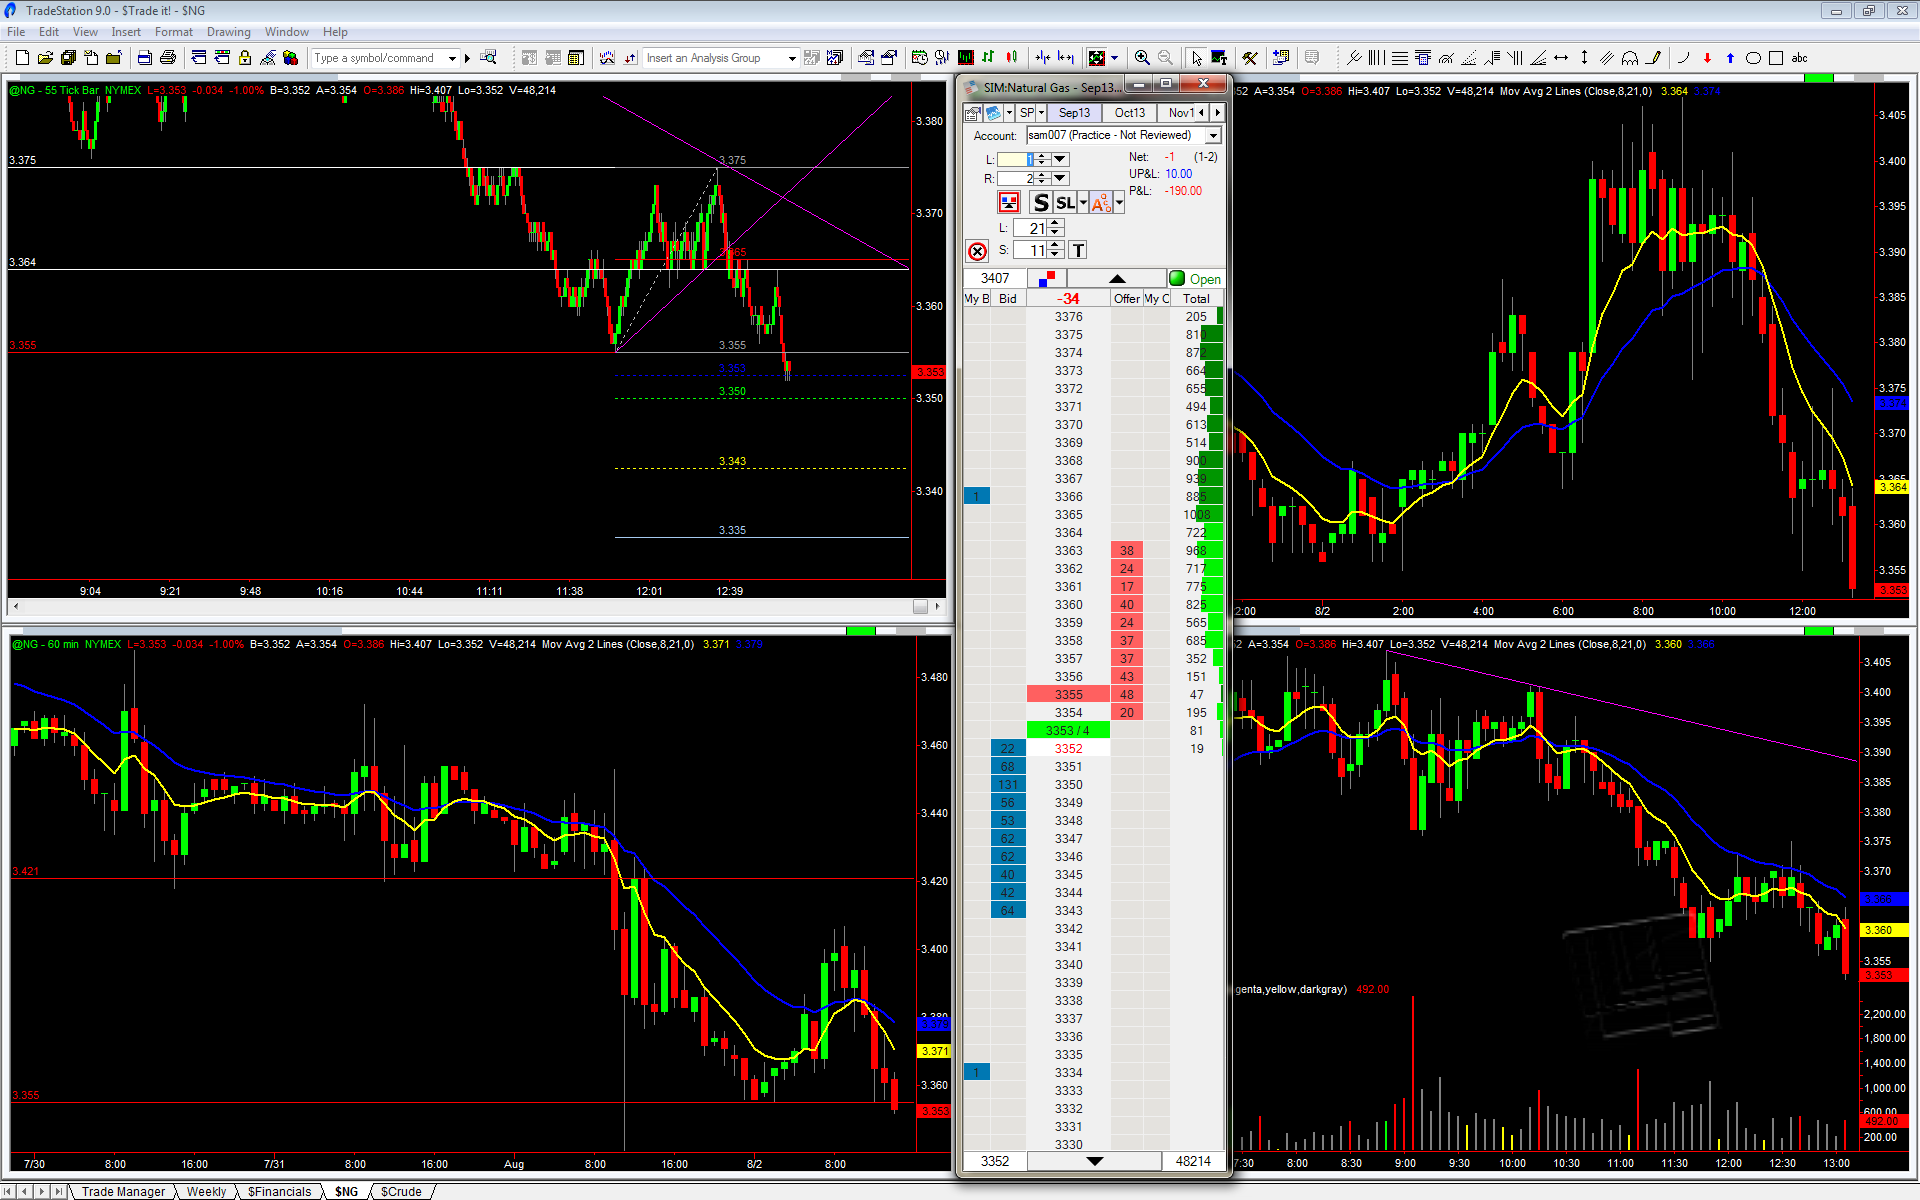
Task: Select the Rectangle drawing tool
Action: click(x=1776, y=58)
